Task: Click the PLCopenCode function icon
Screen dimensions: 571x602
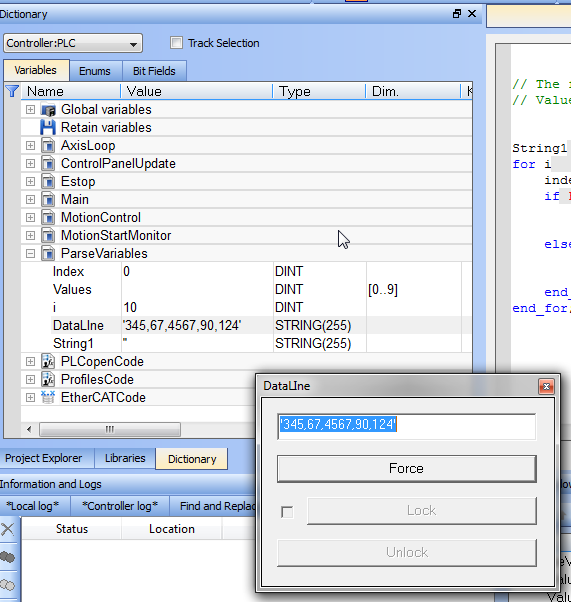Action: click(48, 361)
